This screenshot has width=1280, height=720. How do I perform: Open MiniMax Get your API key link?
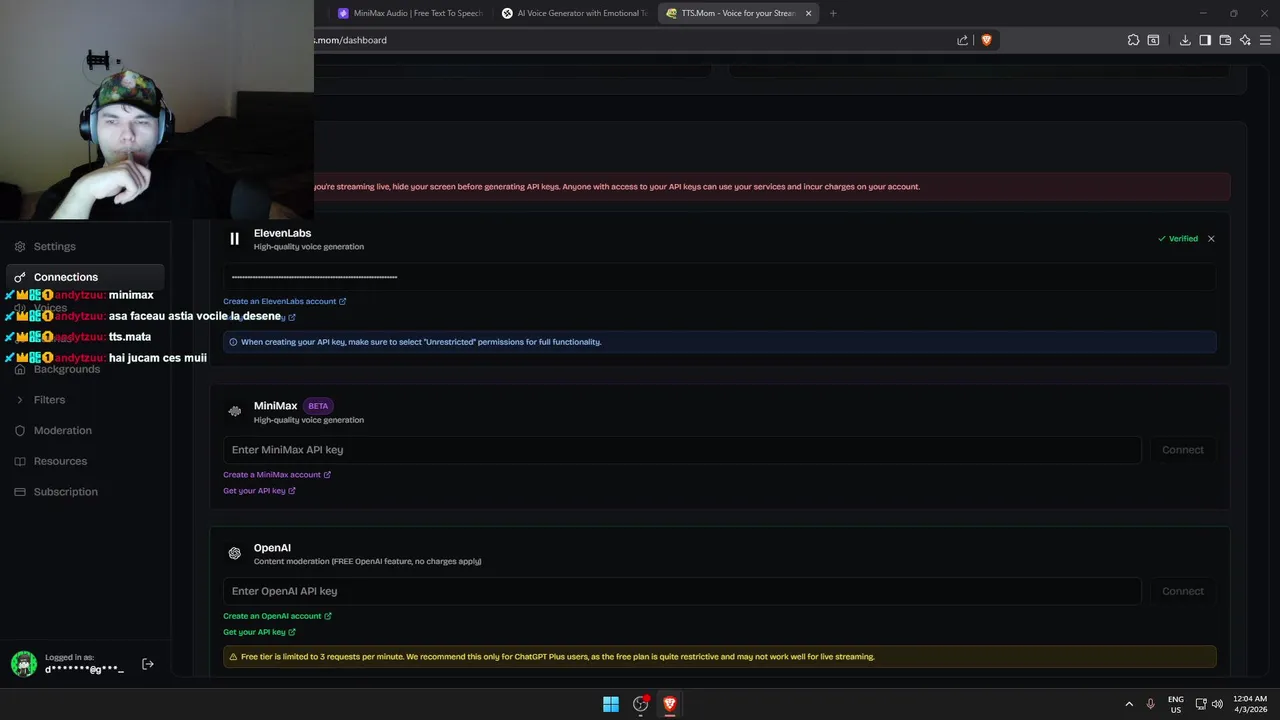pyautogui.click(x=259, y=491)
